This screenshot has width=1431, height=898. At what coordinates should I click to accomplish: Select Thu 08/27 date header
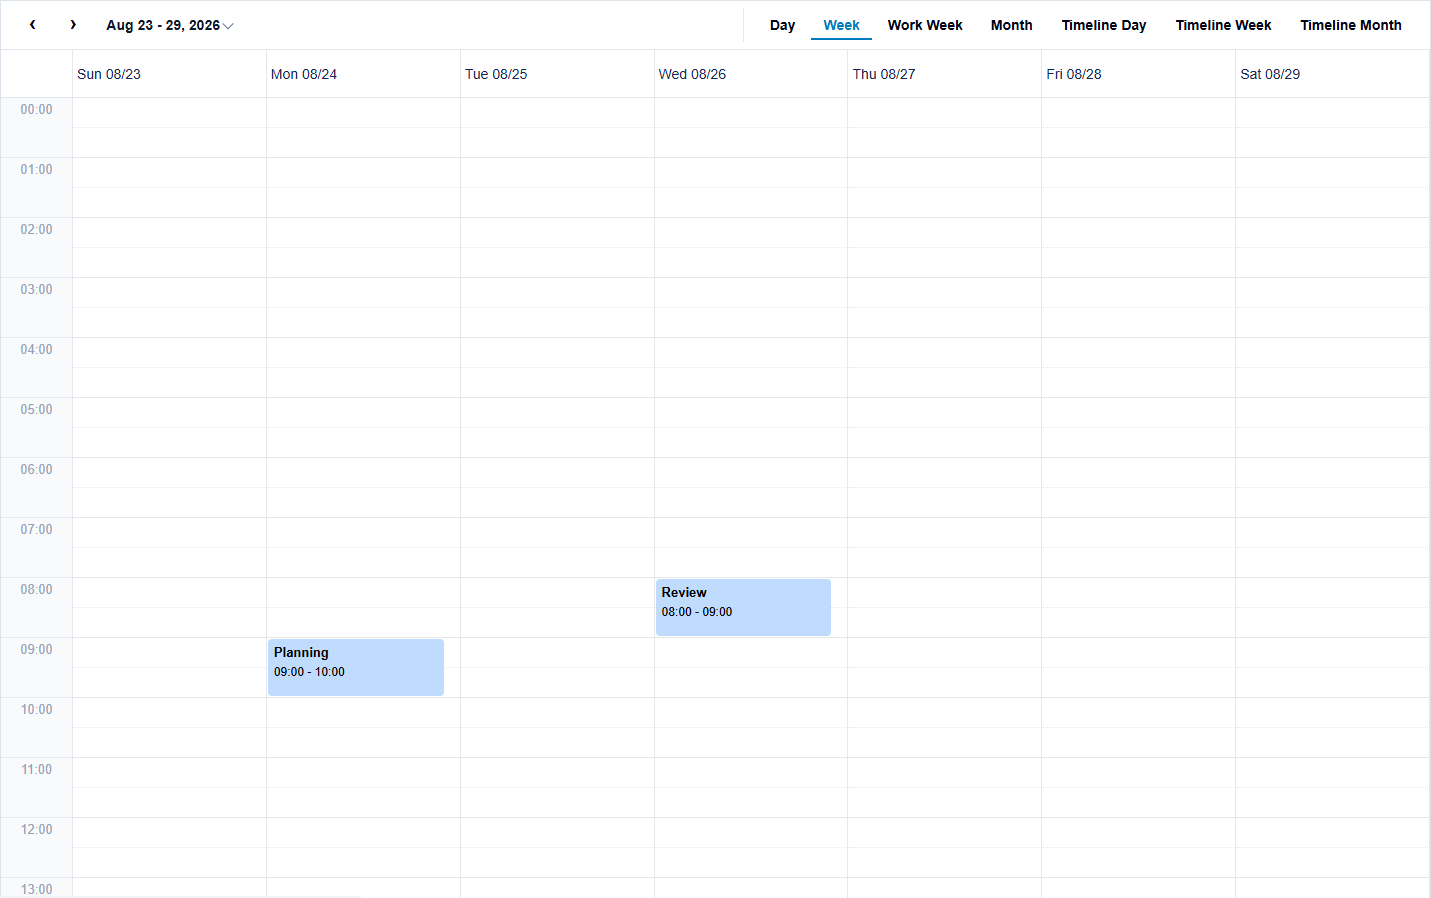[x=884, y=74]
